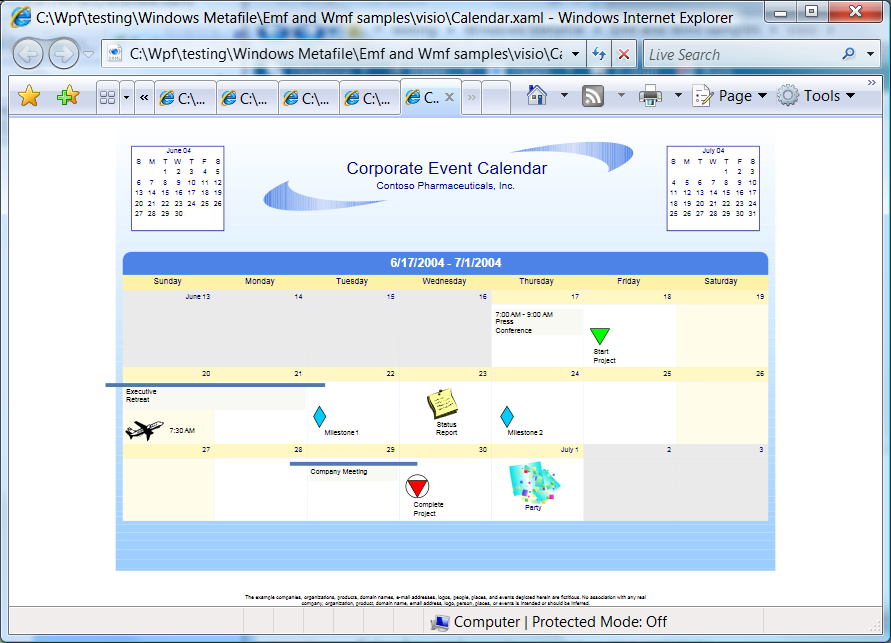
Task: Go to Home page icon
Action: (537, 96)
